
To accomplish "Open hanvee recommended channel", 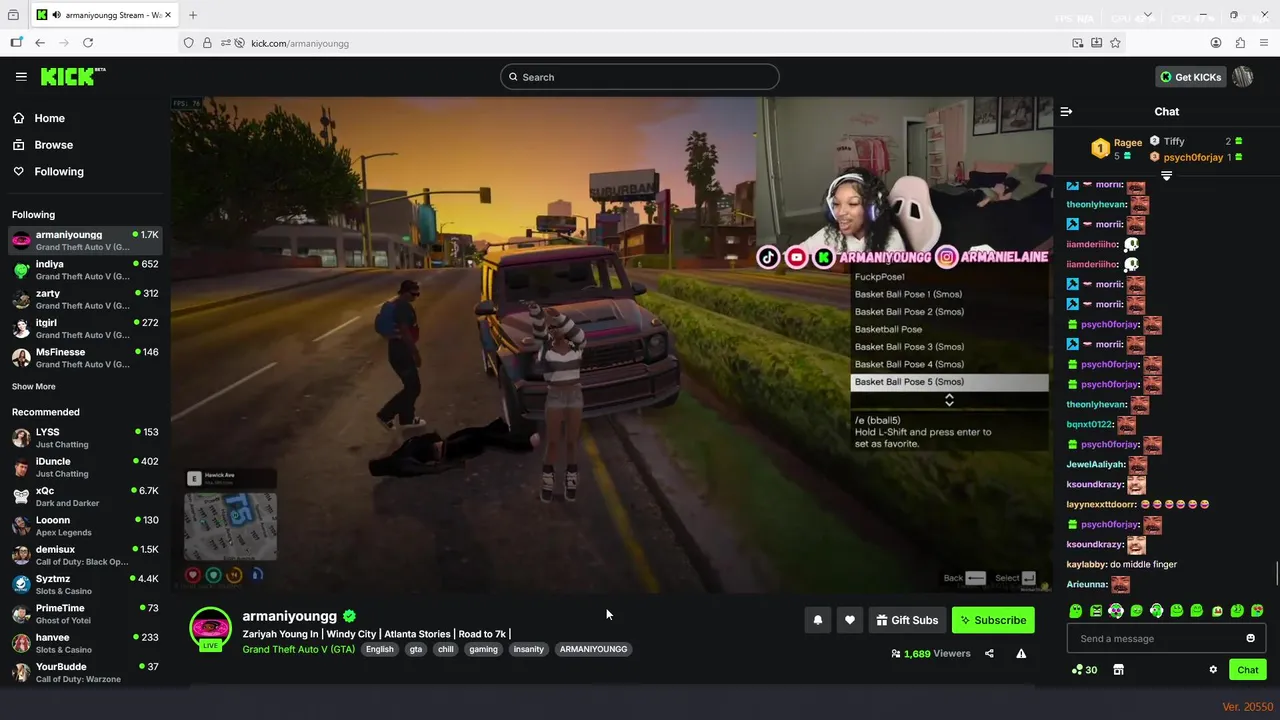I will pos(84,643).
